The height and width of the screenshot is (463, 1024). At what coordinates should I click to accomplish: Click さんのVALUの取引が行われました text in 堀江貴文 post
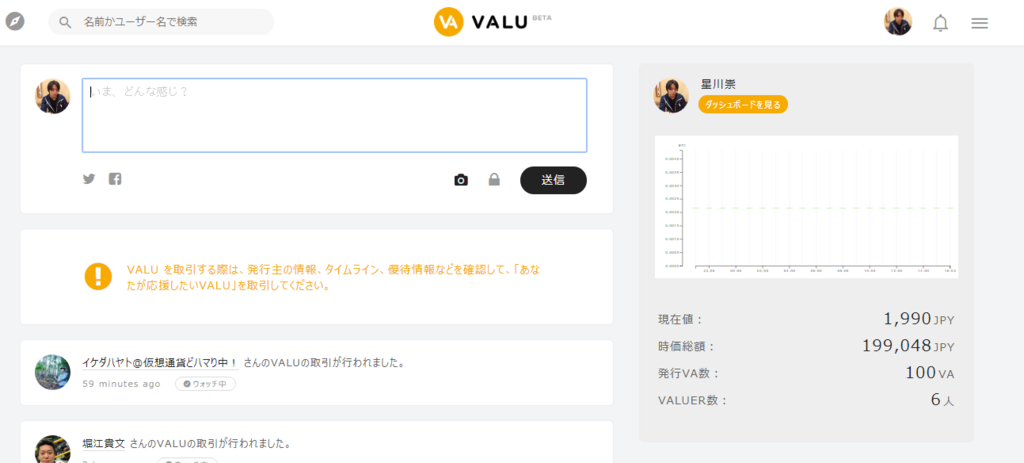coord(210,443)
